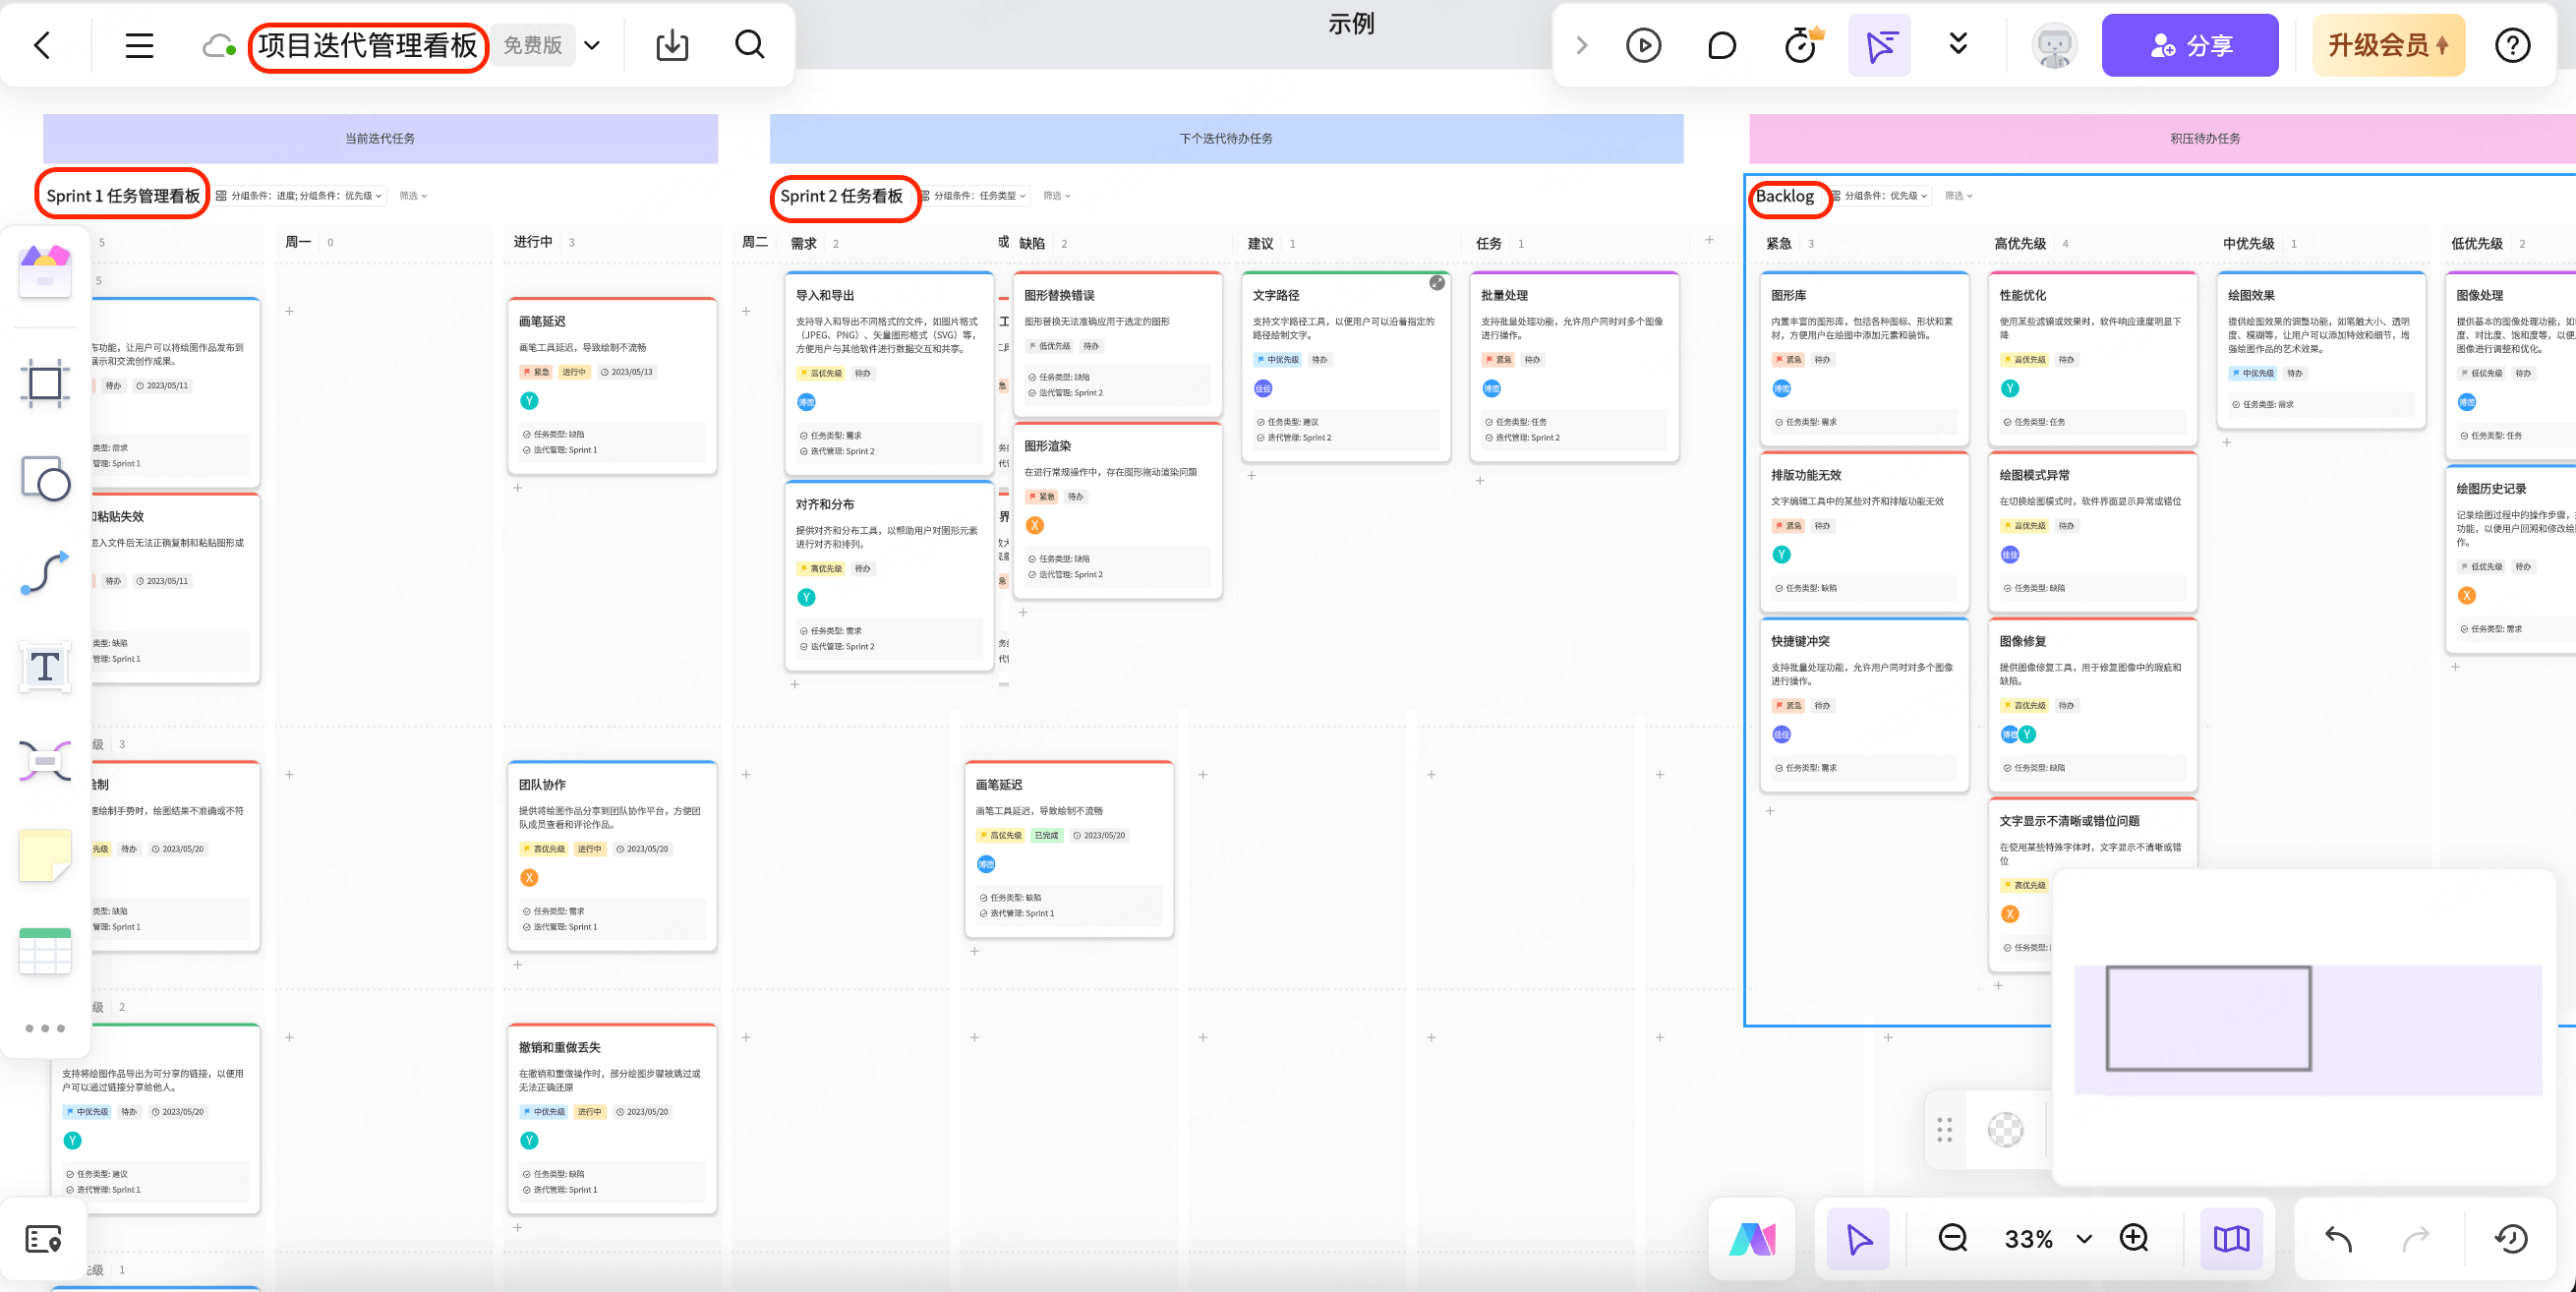Click the 升级会员 upgrade button
This screenshot has height=1292, width=2576.
[x=2388, y=46]
